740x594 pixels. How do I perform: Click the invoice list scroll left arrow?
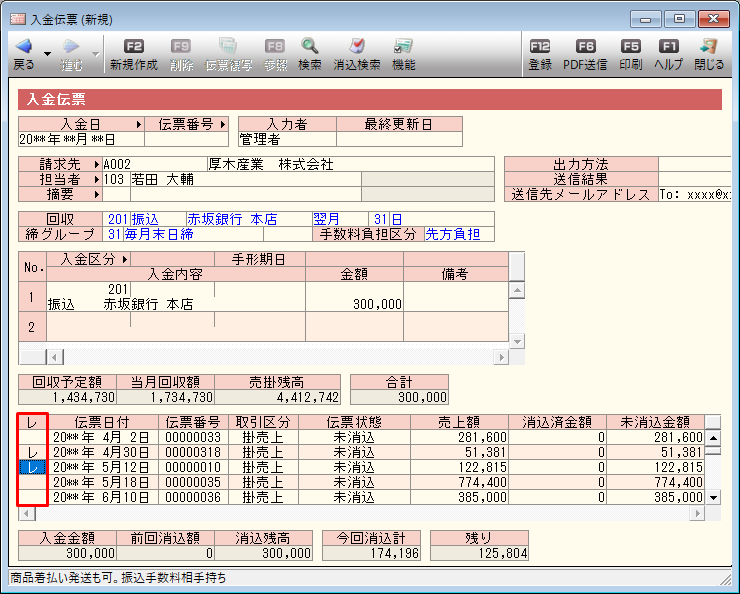click(27, 513)
